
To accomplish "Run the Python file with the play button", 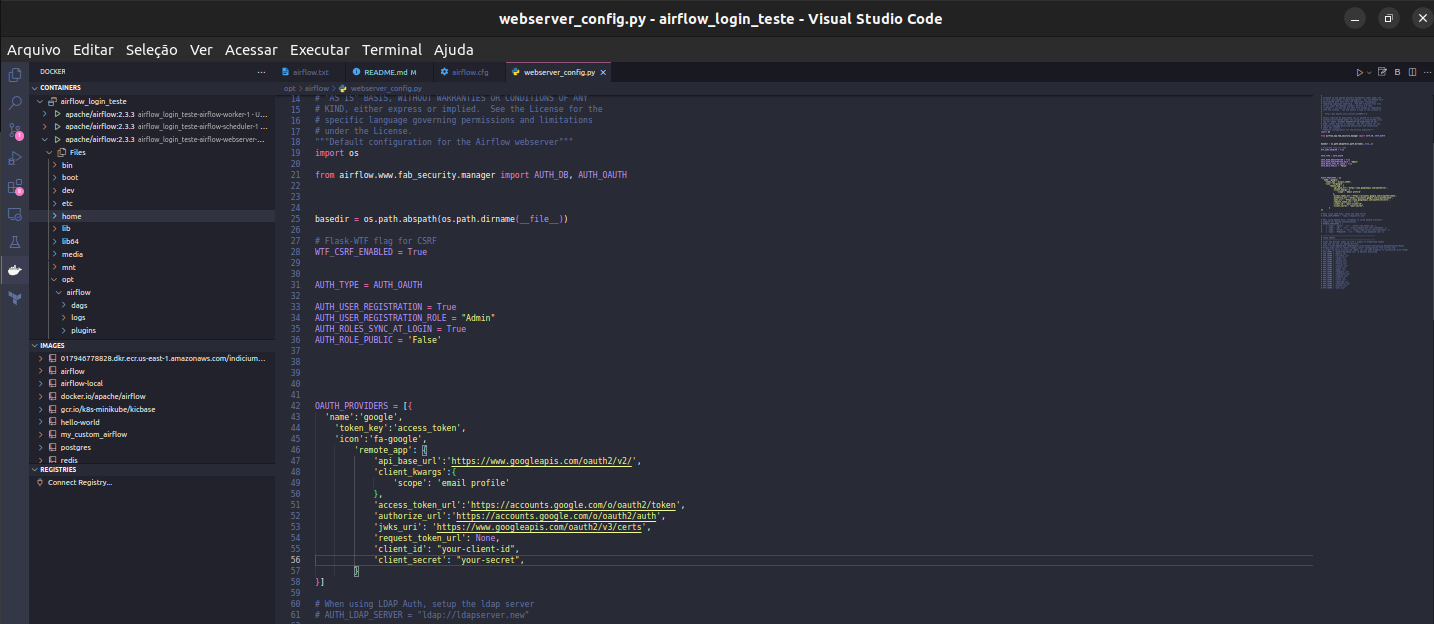I will (1360, 71).
